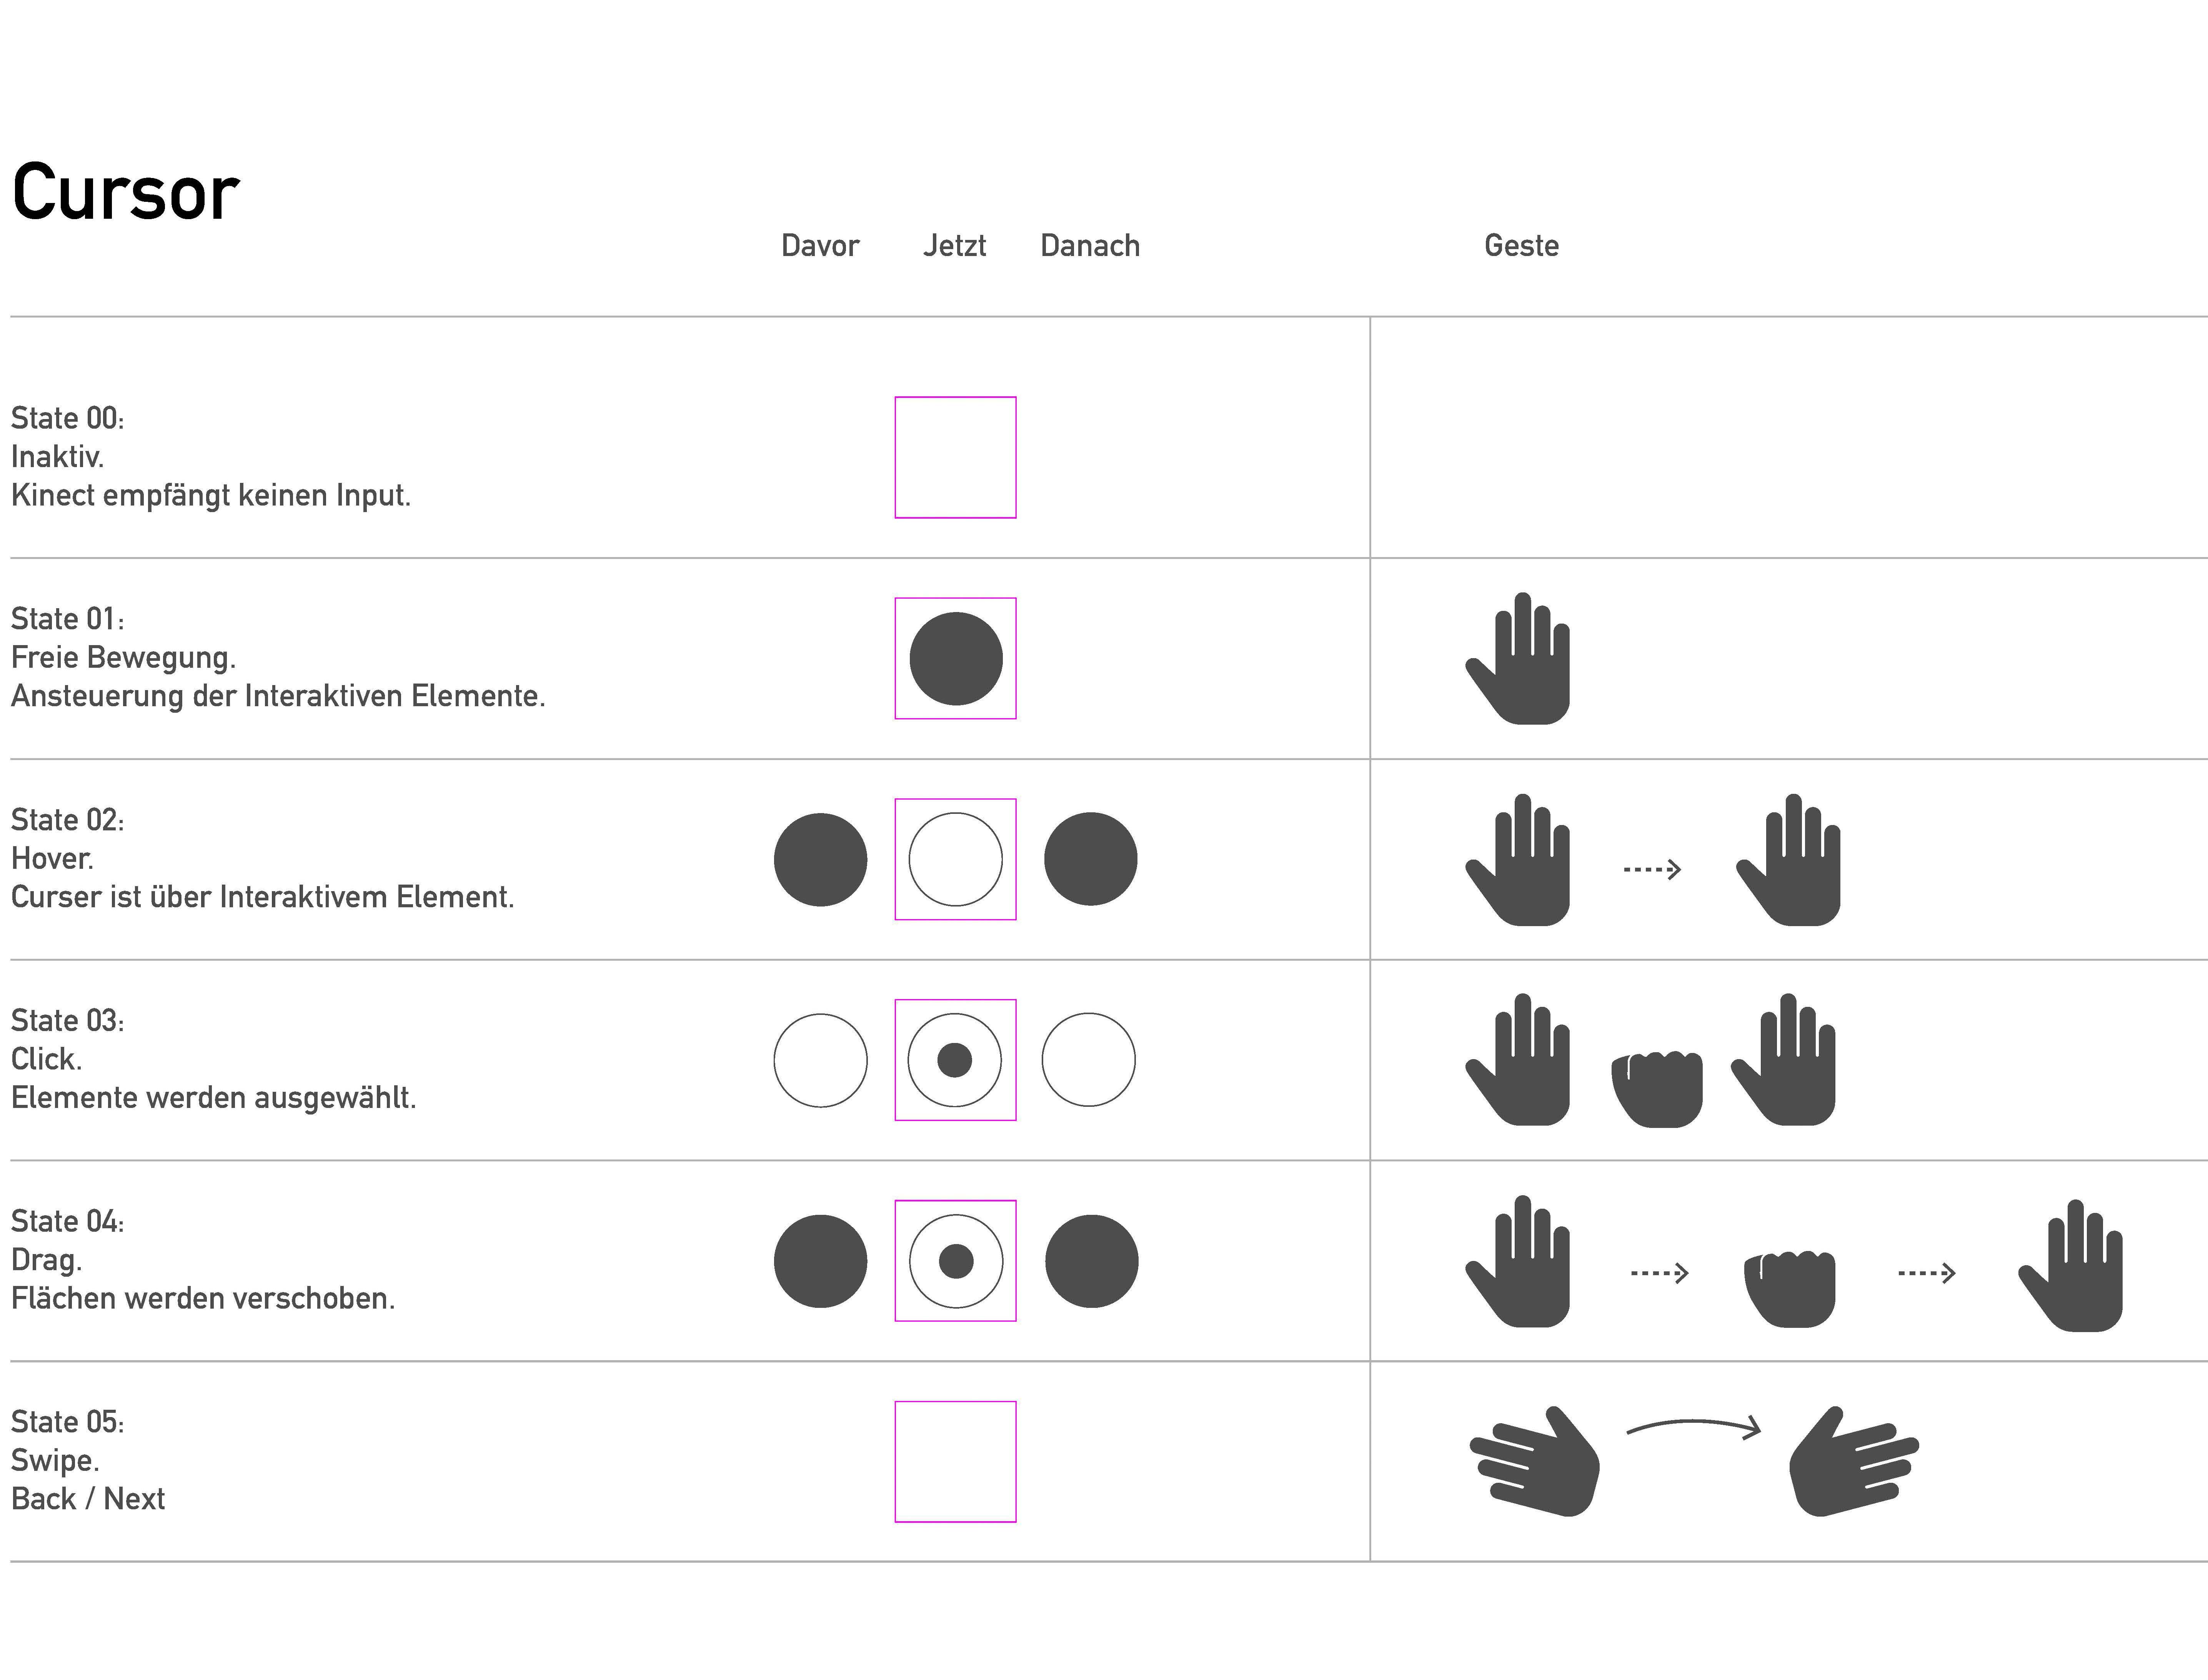
Task: Click the right swipe hand in State 05
Action: coord(1854,1461)
